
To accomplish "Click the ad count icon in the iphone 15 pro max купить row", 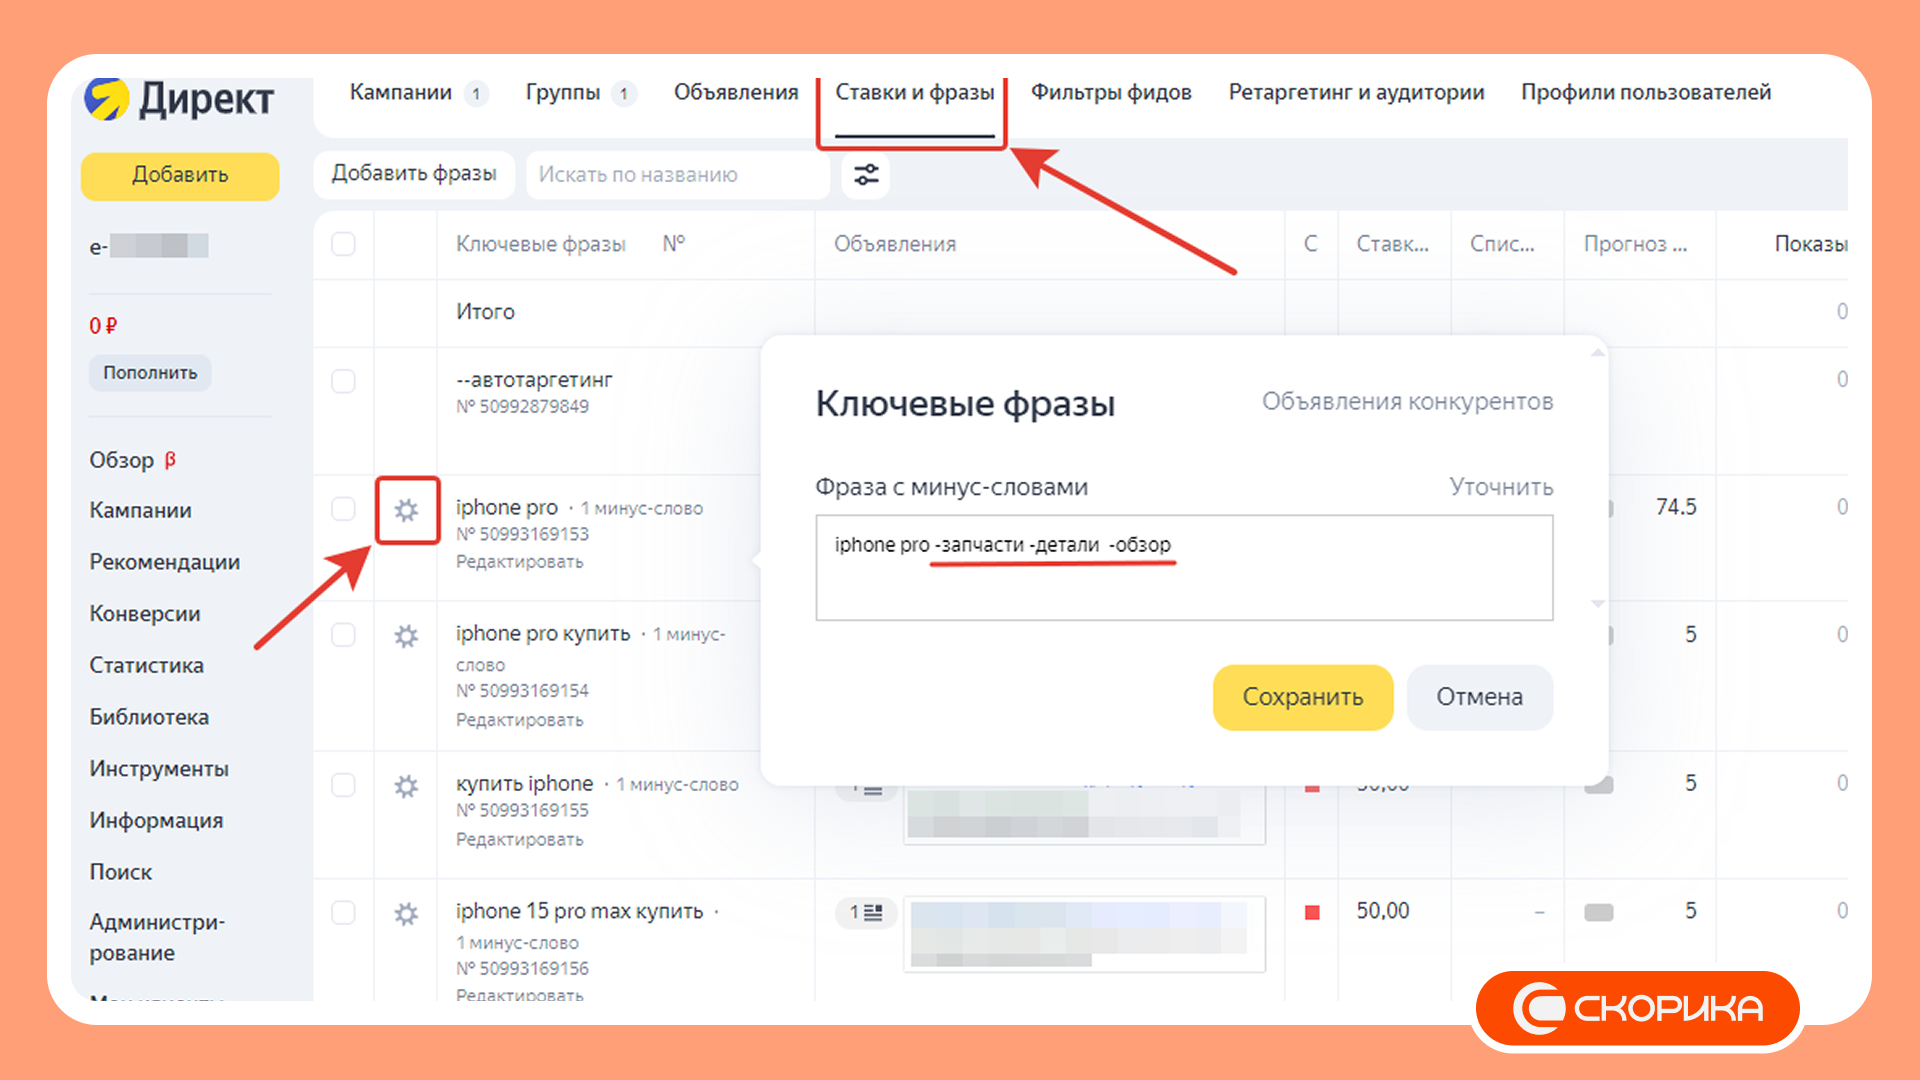I will tap(865, 912).
